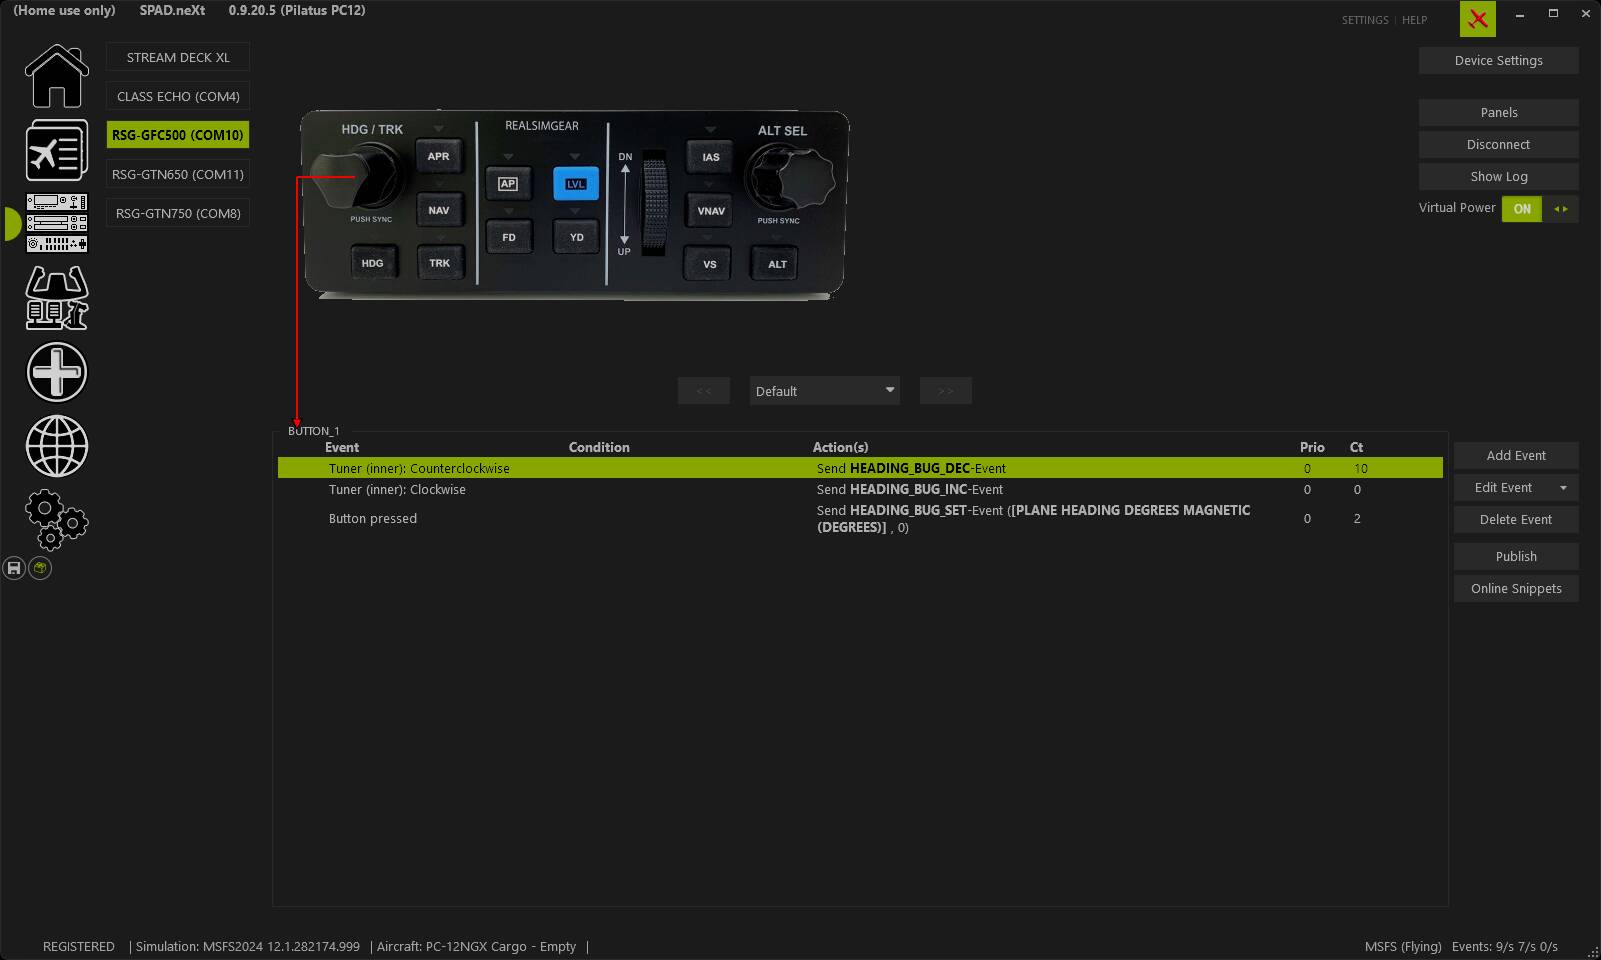The width and height of the screenshot is (1601, 960).
Task: Click the Publish button
Action: point(1515,556)
